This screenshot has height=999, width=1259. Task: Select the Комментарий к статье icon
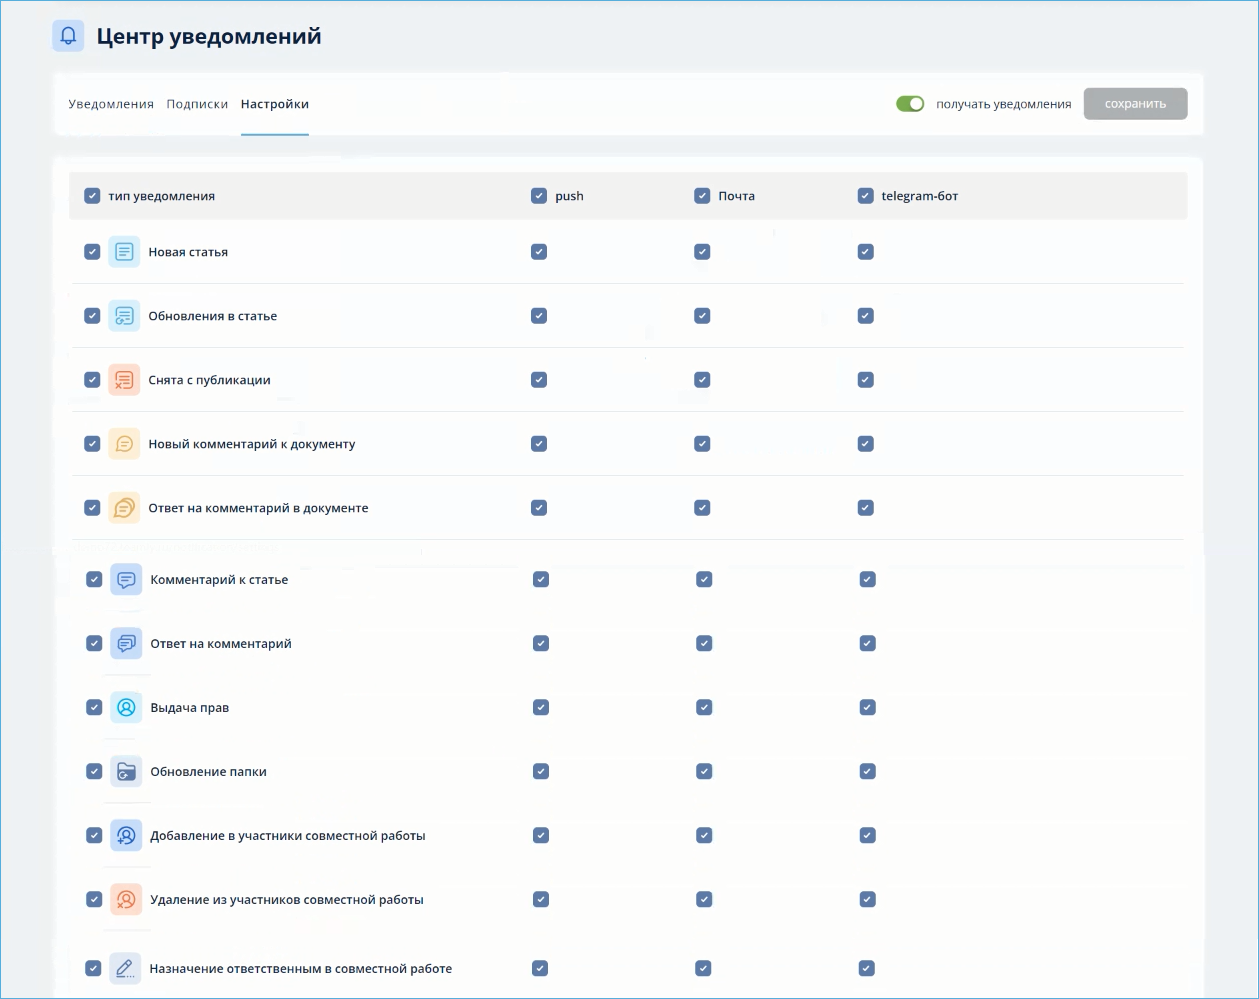pos(126,579)
